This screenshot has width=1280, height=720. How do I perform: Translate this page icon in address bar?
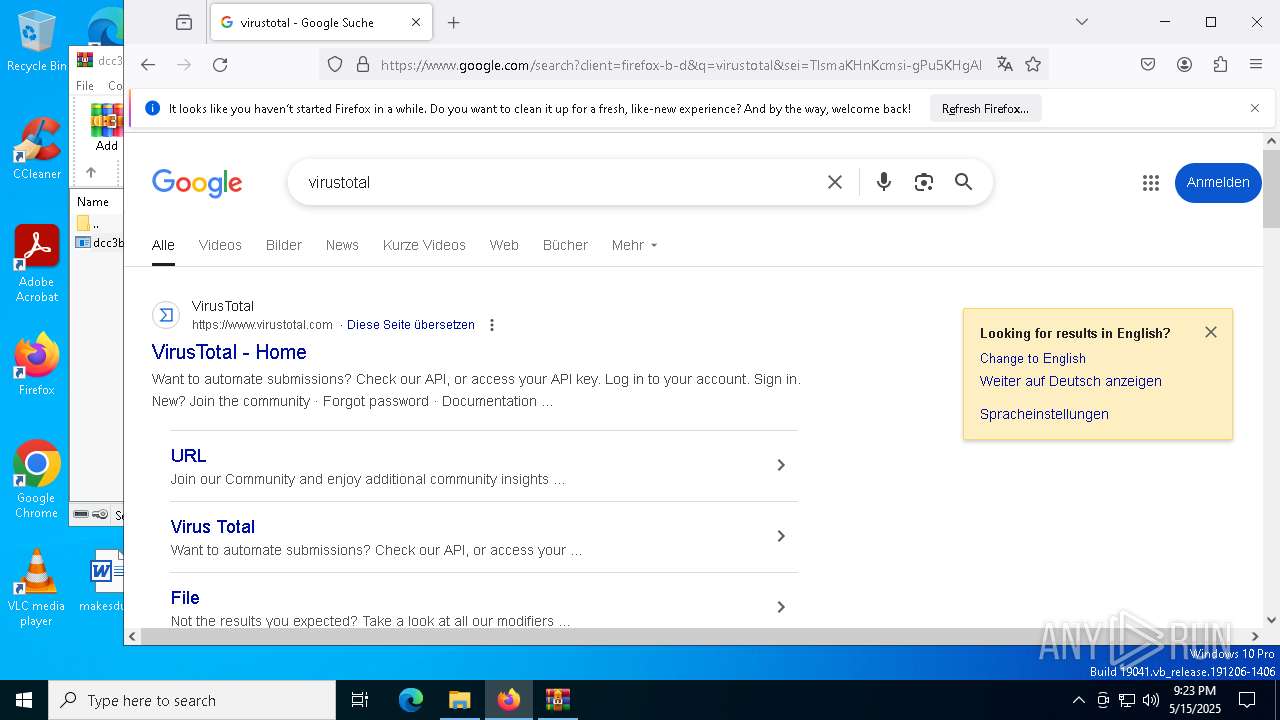(1005, 64)
